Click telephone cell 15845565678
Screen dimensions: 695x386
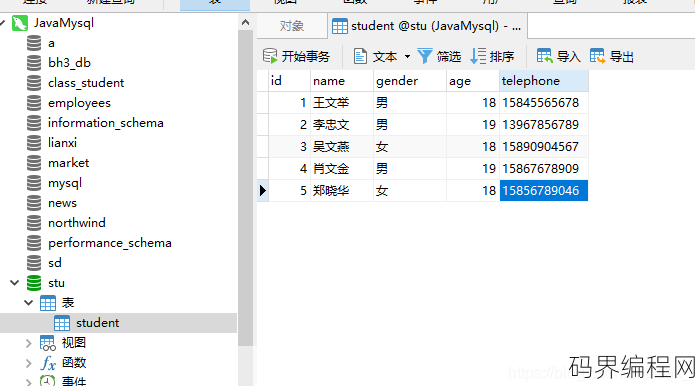[x=544, y=103]
